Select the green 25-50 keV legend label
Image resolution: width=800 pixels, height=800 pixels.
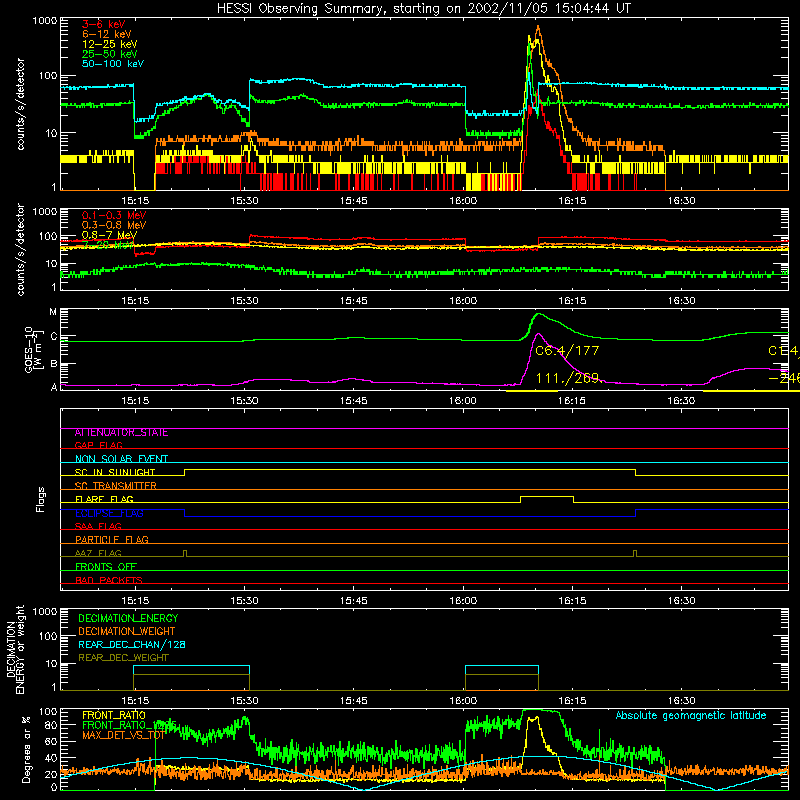(109, 54)
